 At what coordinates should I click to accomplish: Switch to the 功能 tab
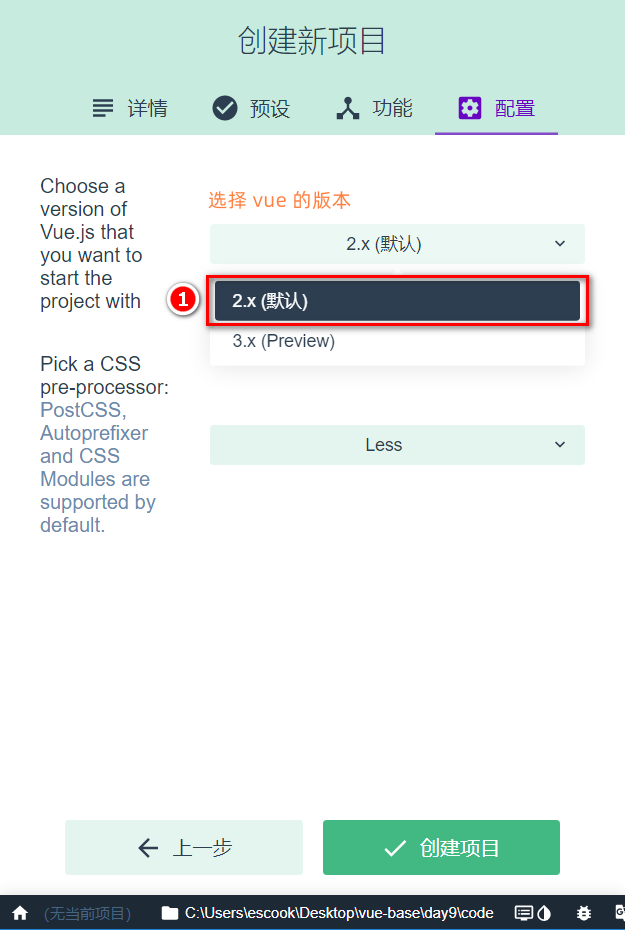pyautogui.click(x=373, y=107)
